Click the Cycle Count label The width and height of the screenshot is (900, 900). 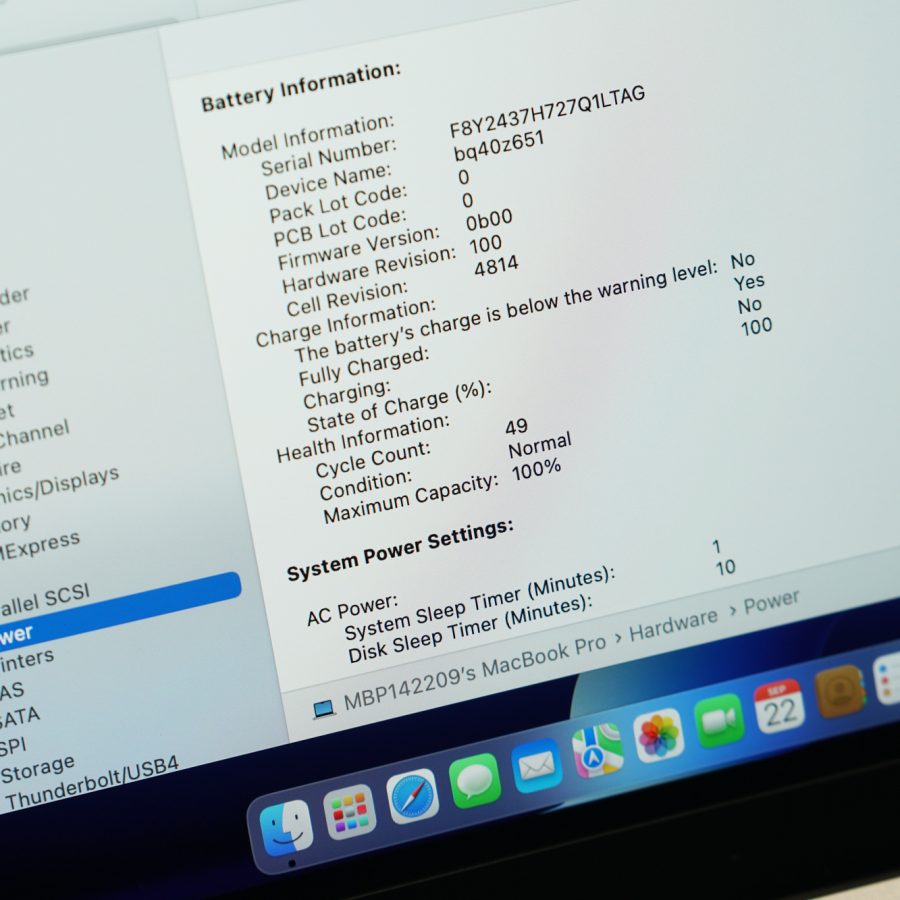[x=373, y=460]
